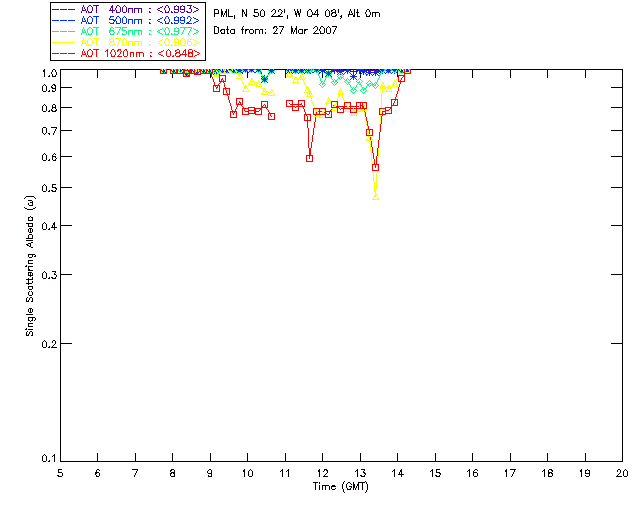Click the AOT 870nm legend entry
Image resolution: width=640 pixels, height=512 pixels.
(126, 42)
